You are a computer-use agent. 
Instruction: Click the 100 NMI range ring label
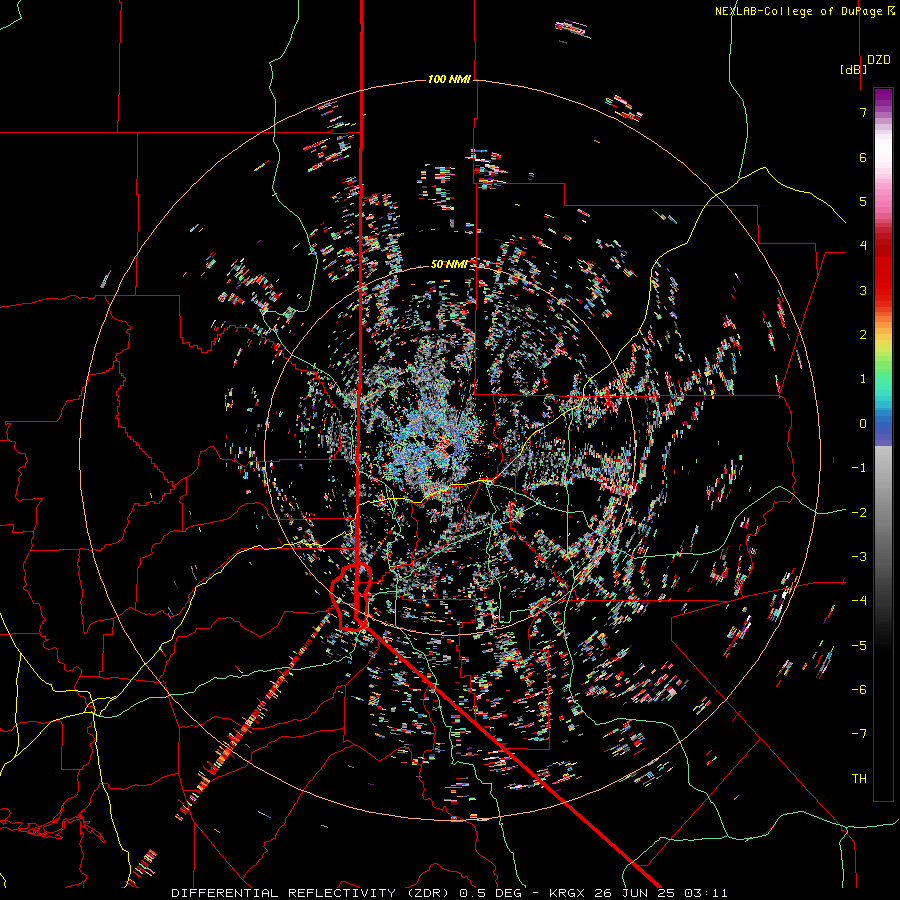[449, 79]
